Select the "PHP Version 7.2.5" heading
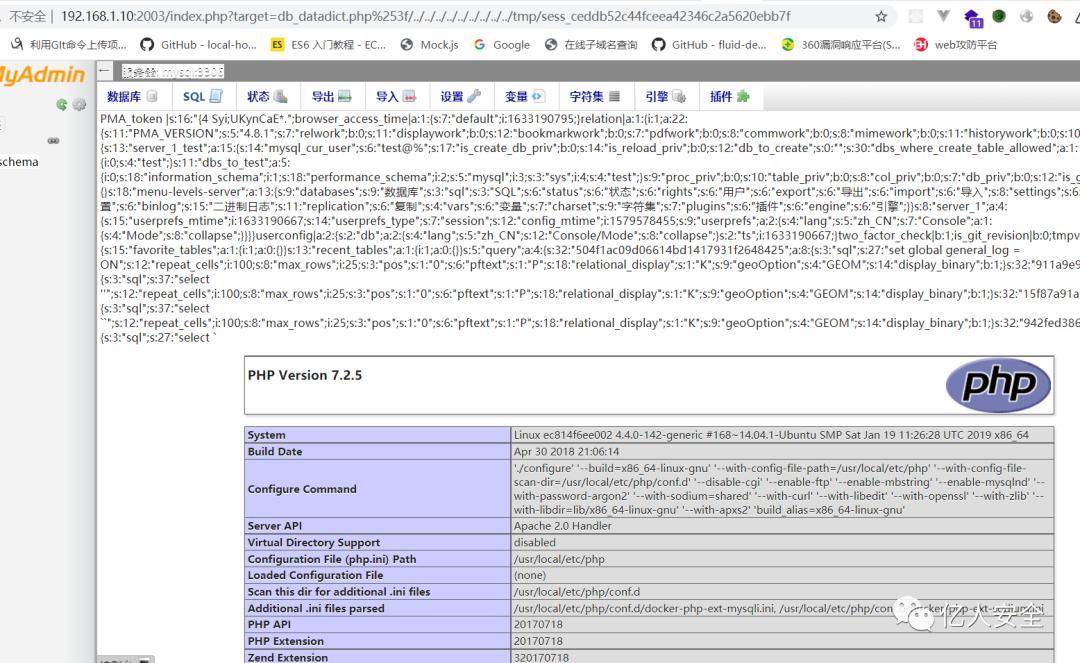 point(305,375)
